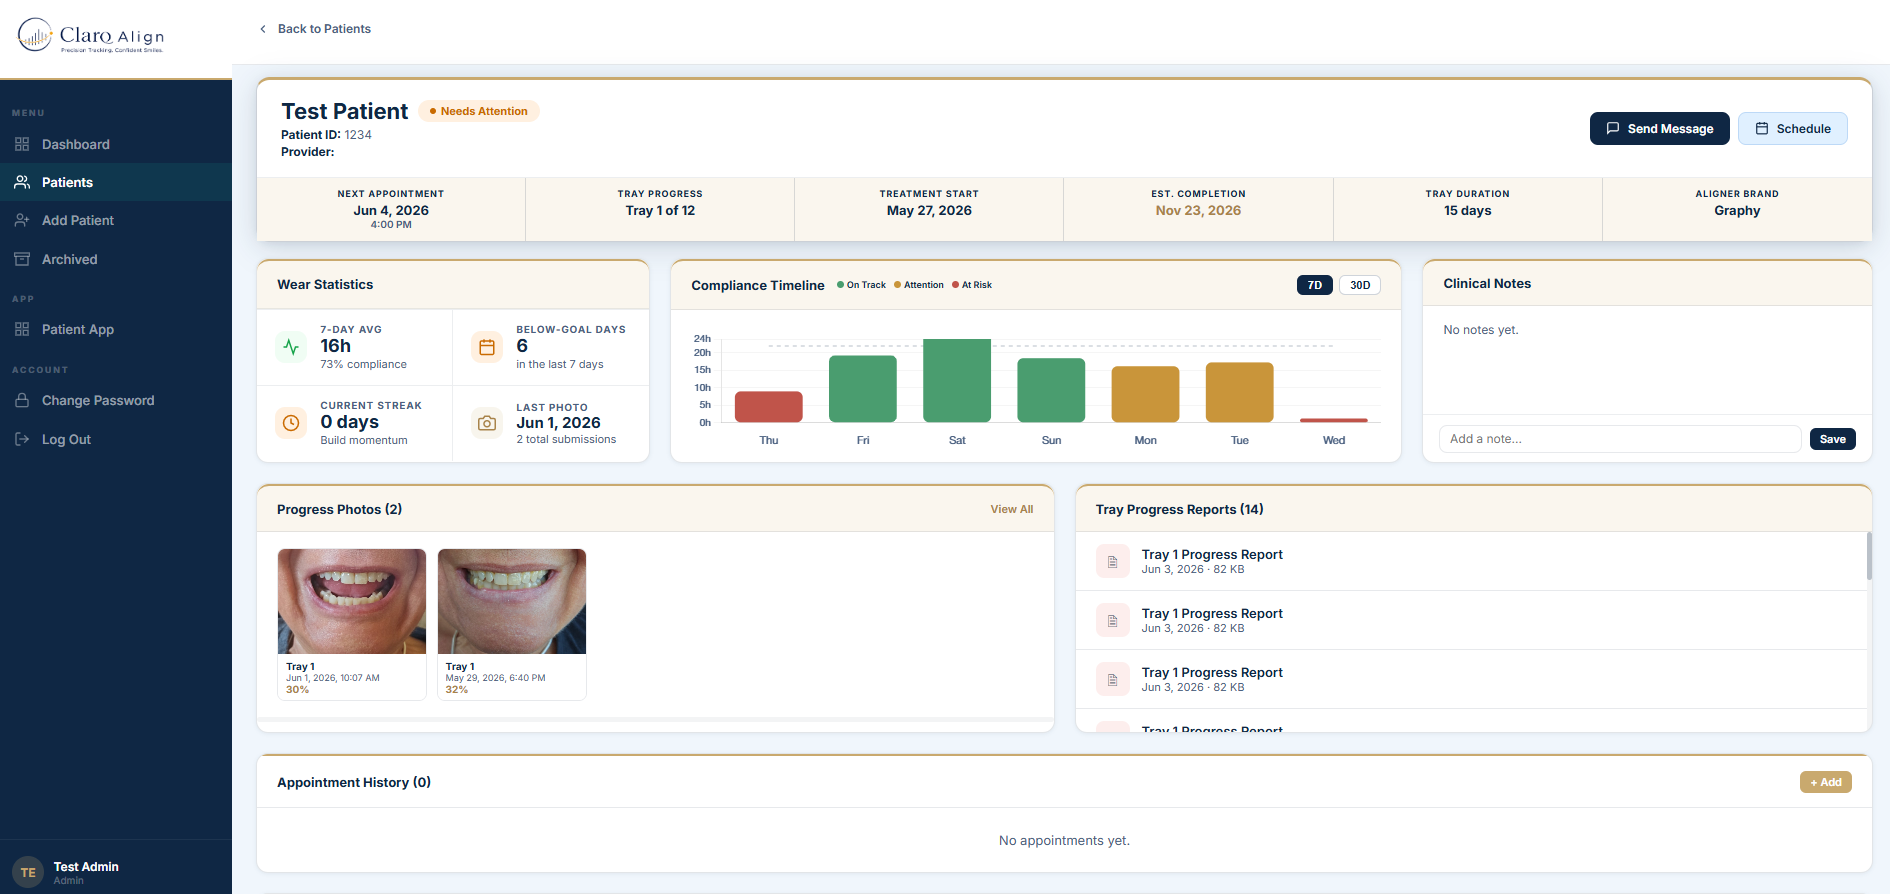This screenshot has height=894, width=1890.
Task: Click the Needs Attention status badge
Action: [x=479, y=111]
